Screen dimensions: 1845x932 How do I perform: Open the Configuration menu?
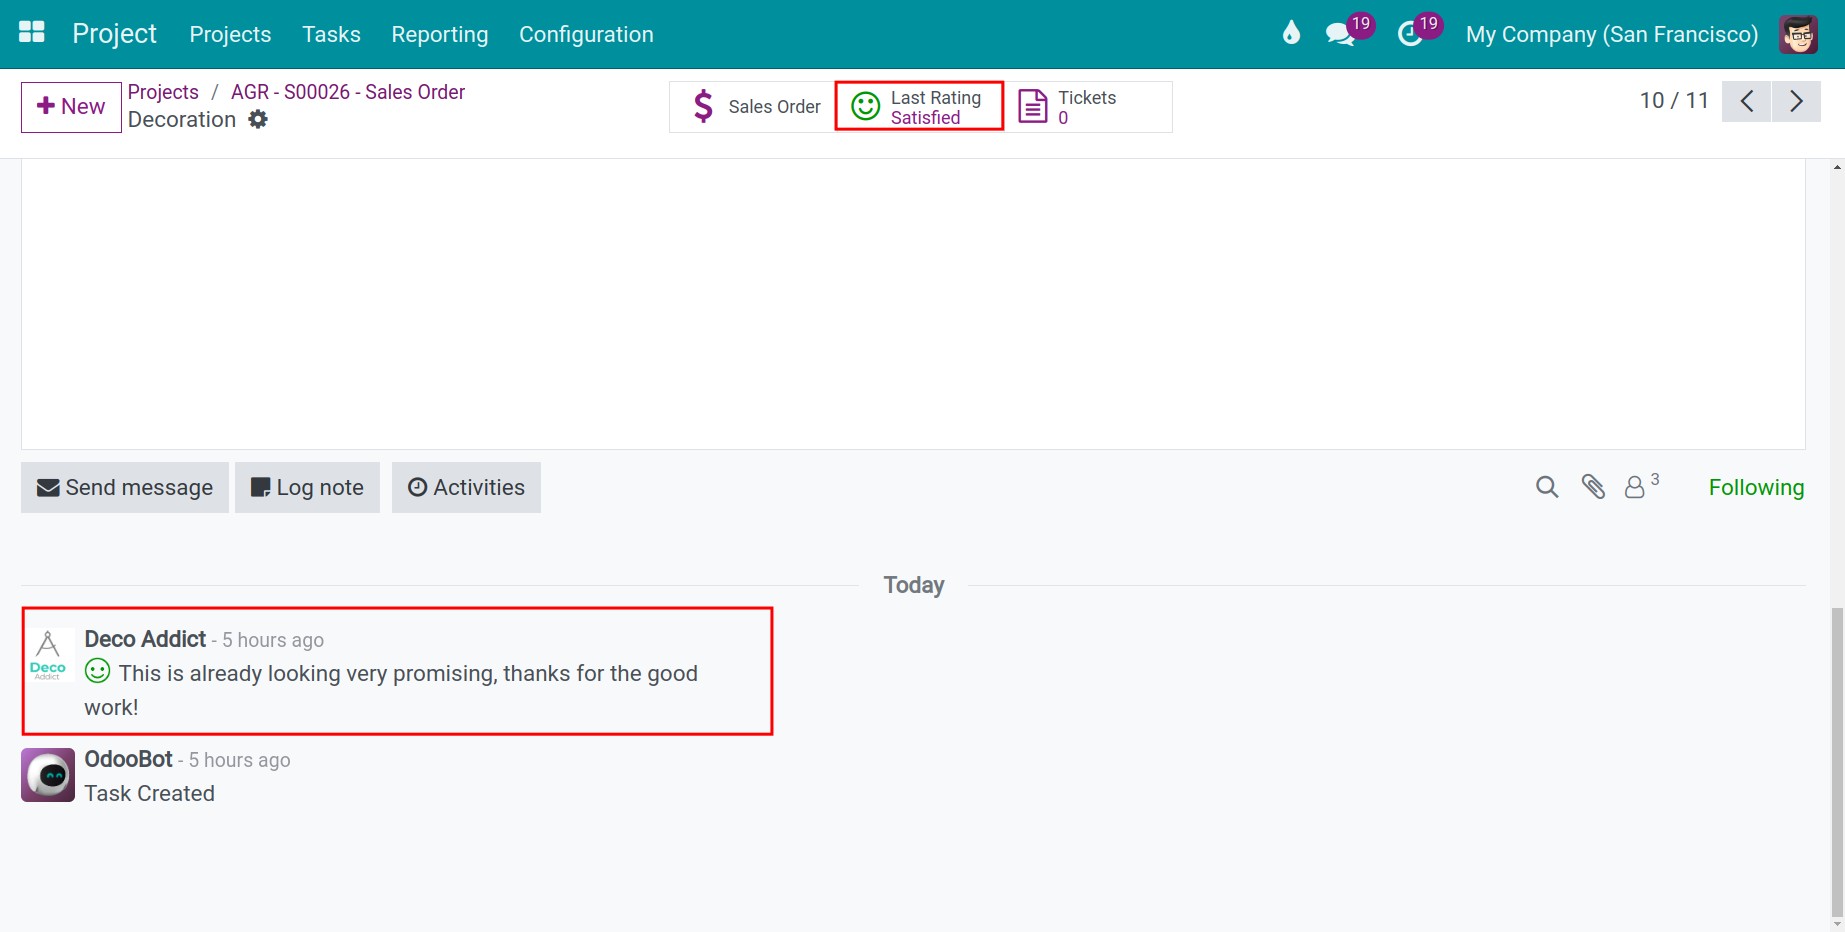click(x=586, y=34)
